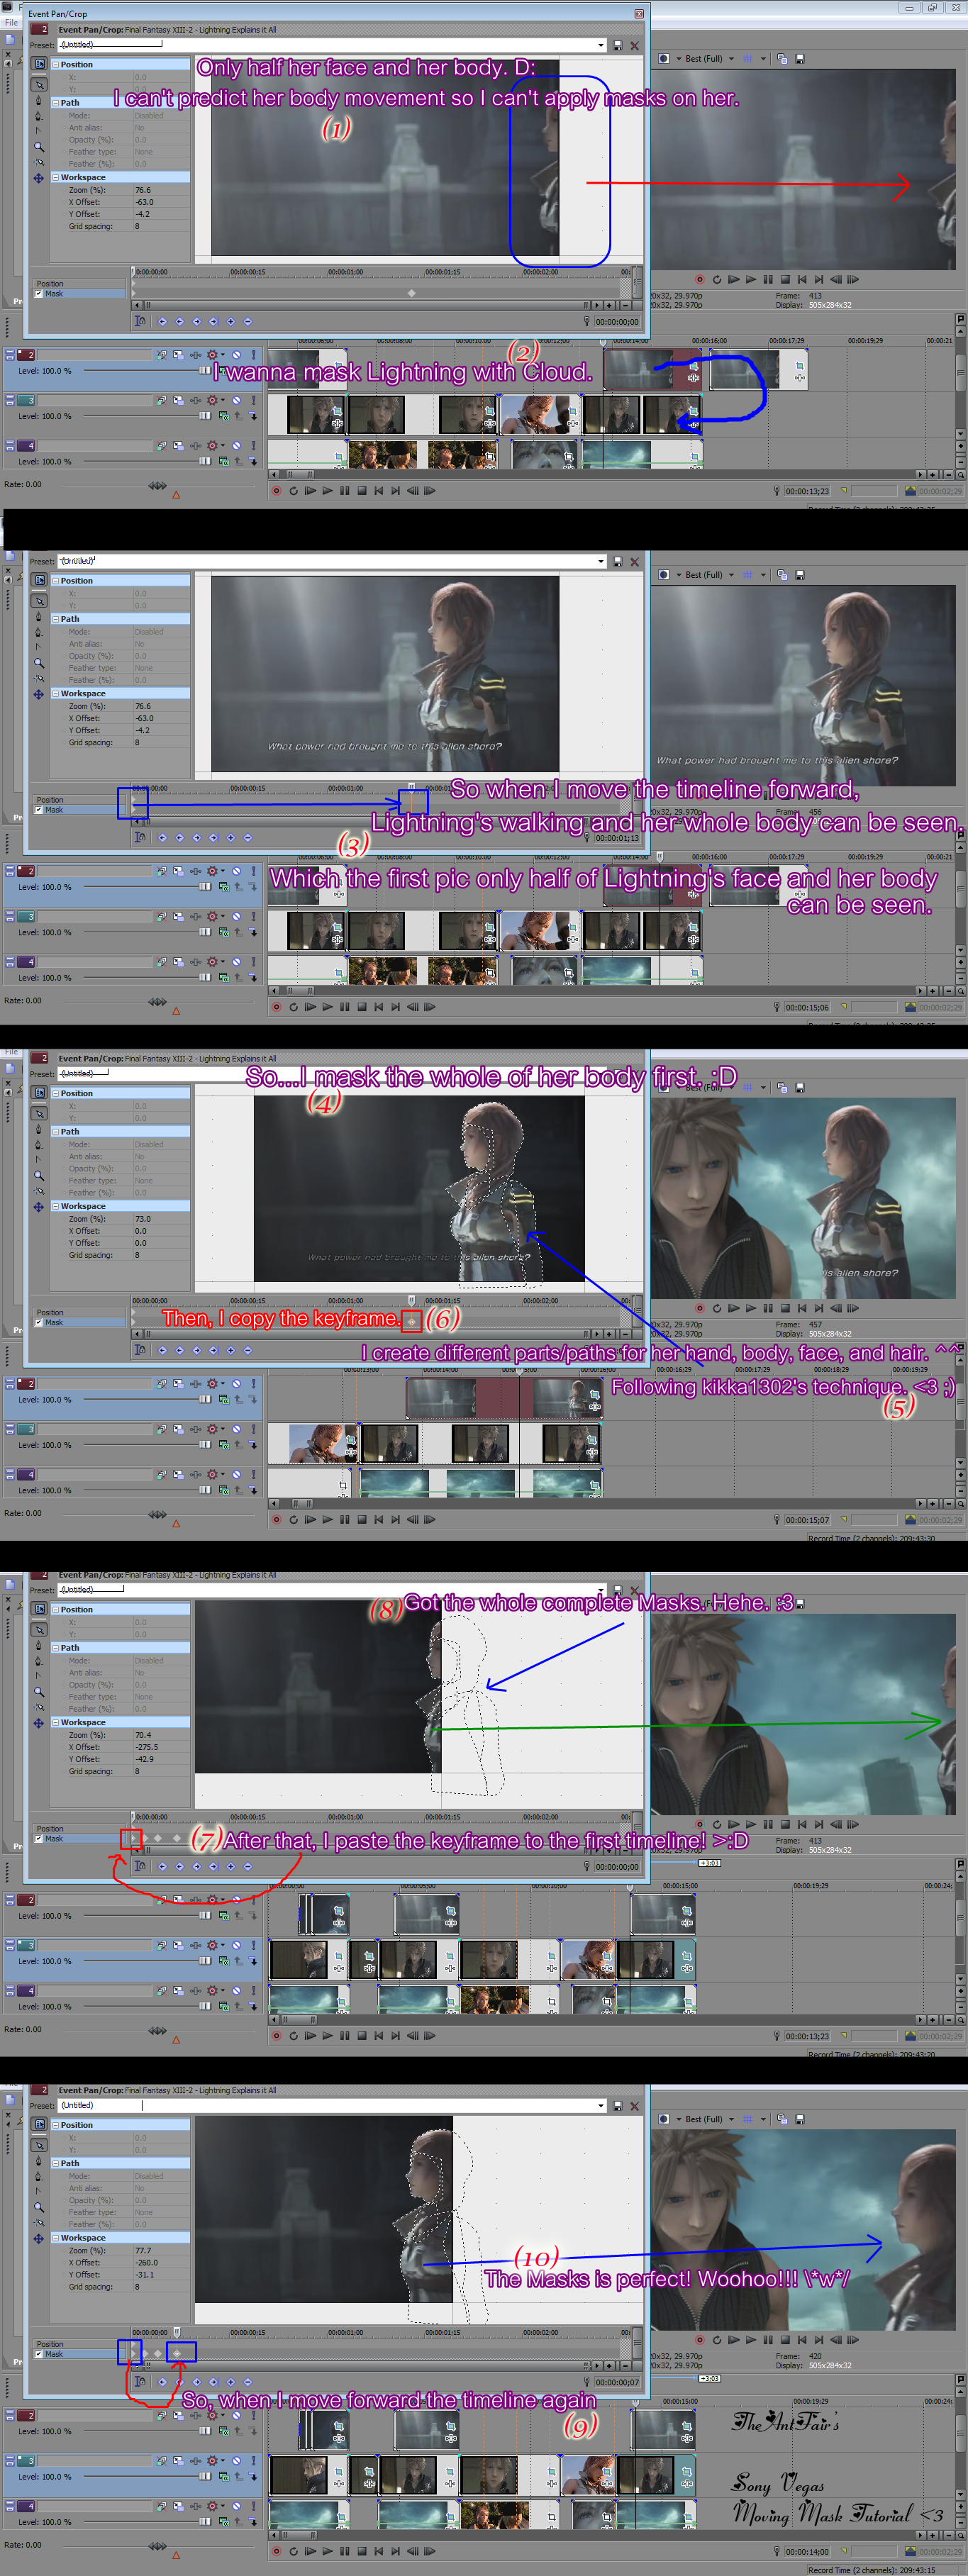Image resolution: width=968 pixels, height=2576 pixels.
Task: Delete keyframe with minus diamond, topmost Pan/Crop window
Action: [248, 322]
